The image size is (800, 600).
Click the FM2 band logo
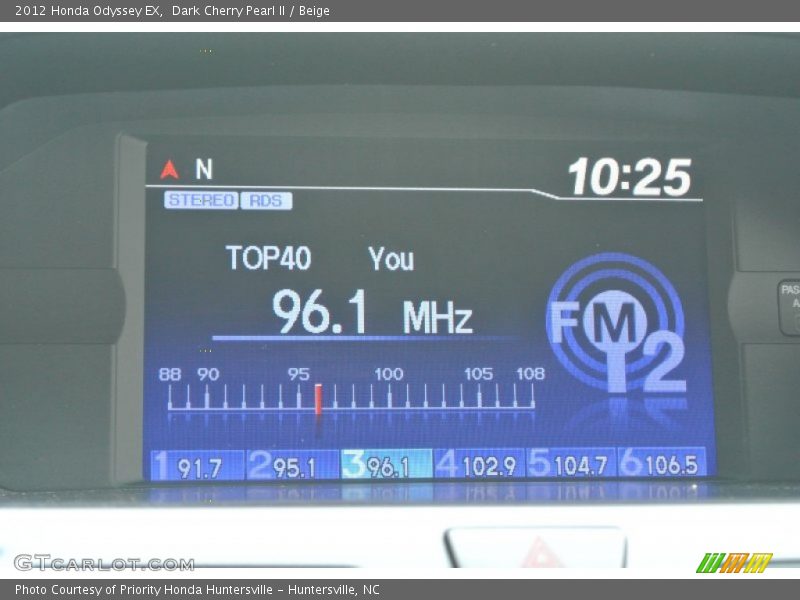(617, 323)
